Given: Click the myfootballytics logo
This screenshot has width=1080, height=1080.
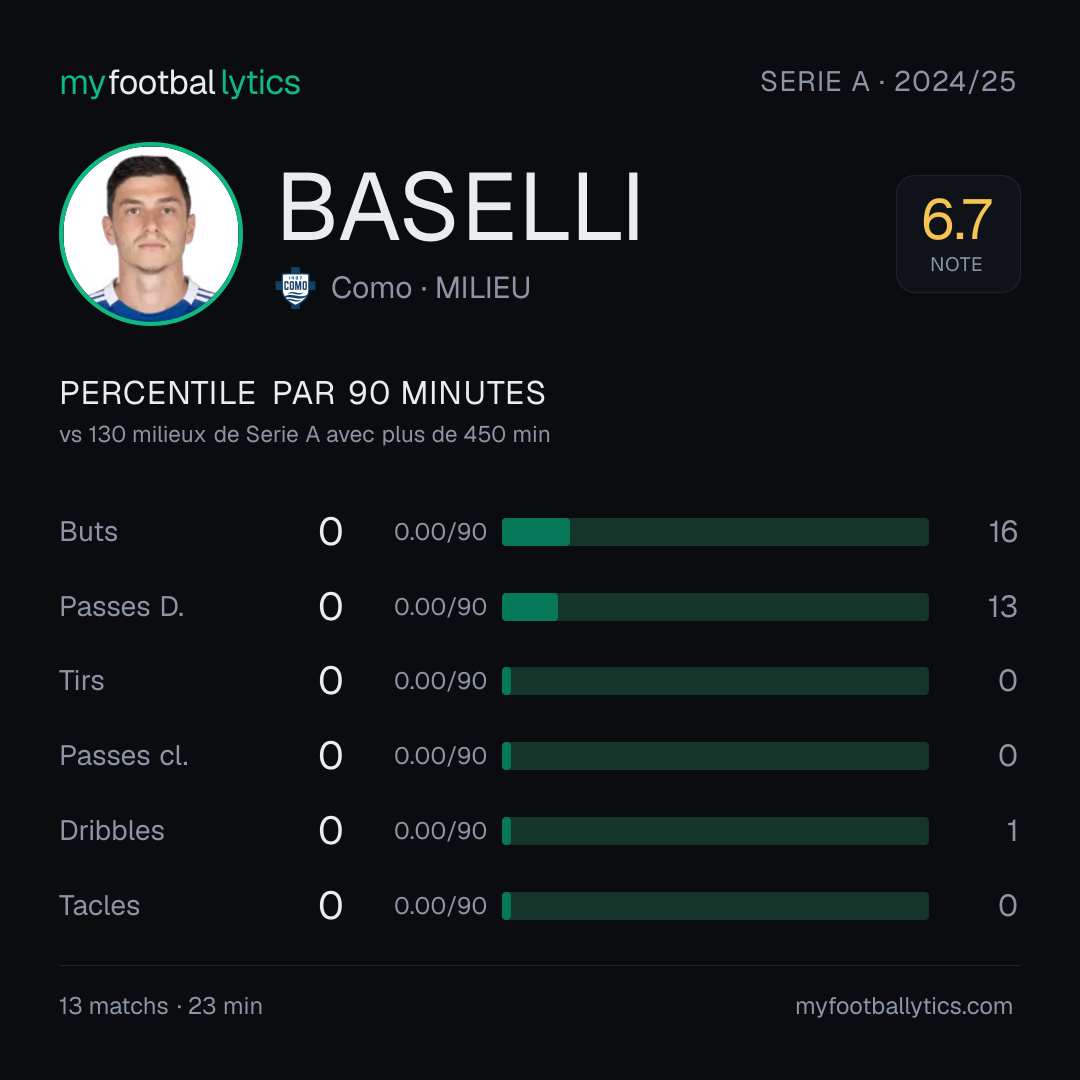Looking at the screenshot, I should click(180, 83).
